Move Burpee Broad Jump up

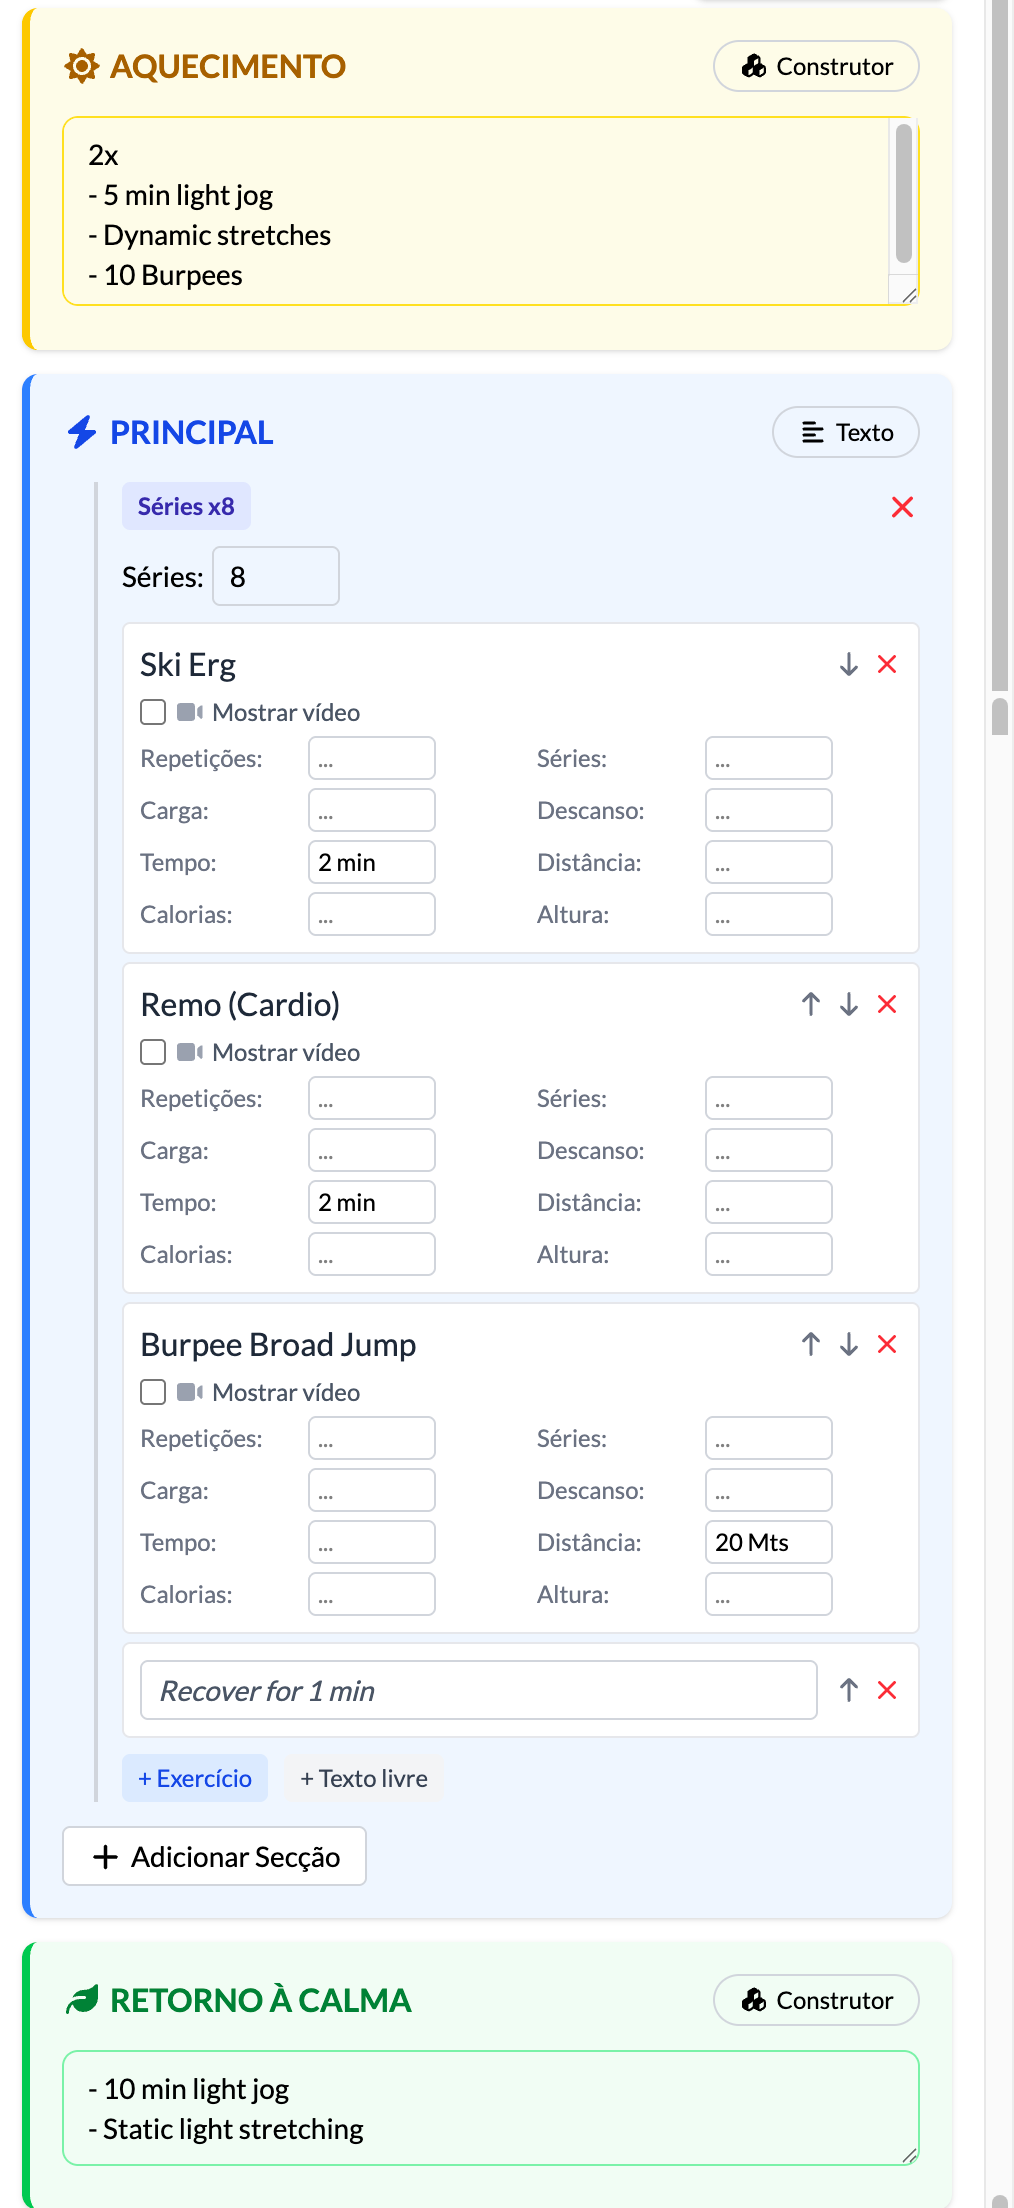(811, 1345)
